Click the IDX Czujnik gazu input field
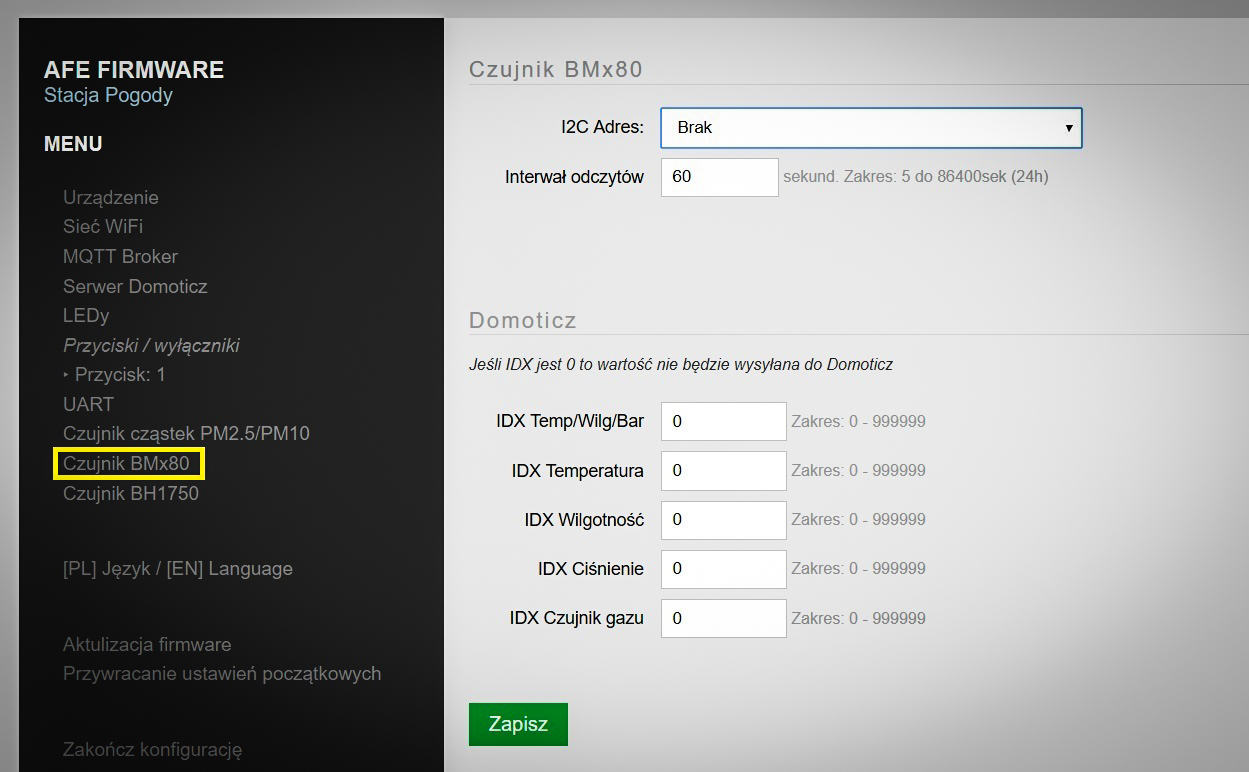 tap(723, 618)
